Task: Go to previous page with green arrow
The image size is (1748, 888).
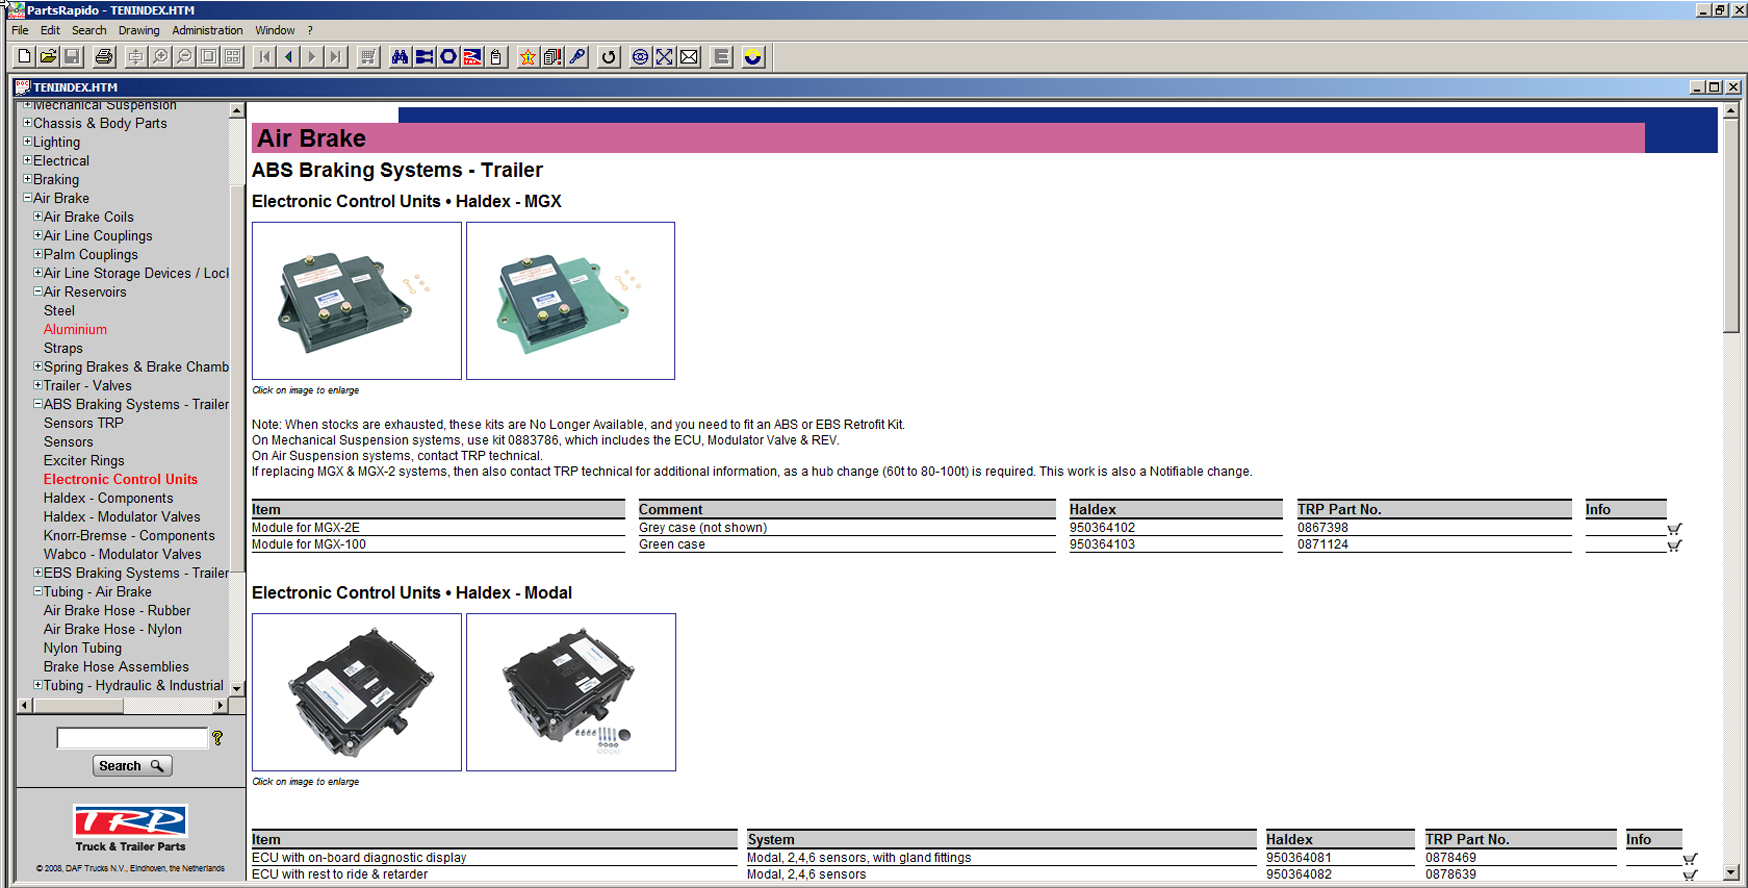Action: tap(289, 57)
